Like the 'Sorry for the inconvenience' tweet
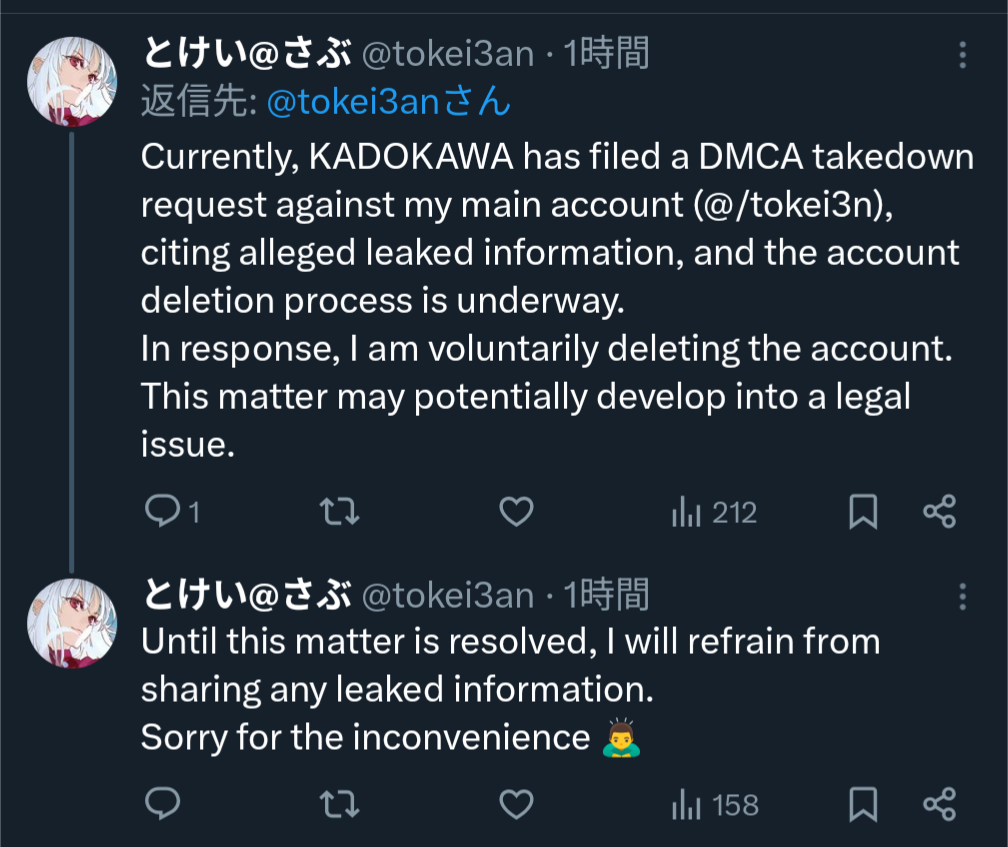 (x=516, y=803)
